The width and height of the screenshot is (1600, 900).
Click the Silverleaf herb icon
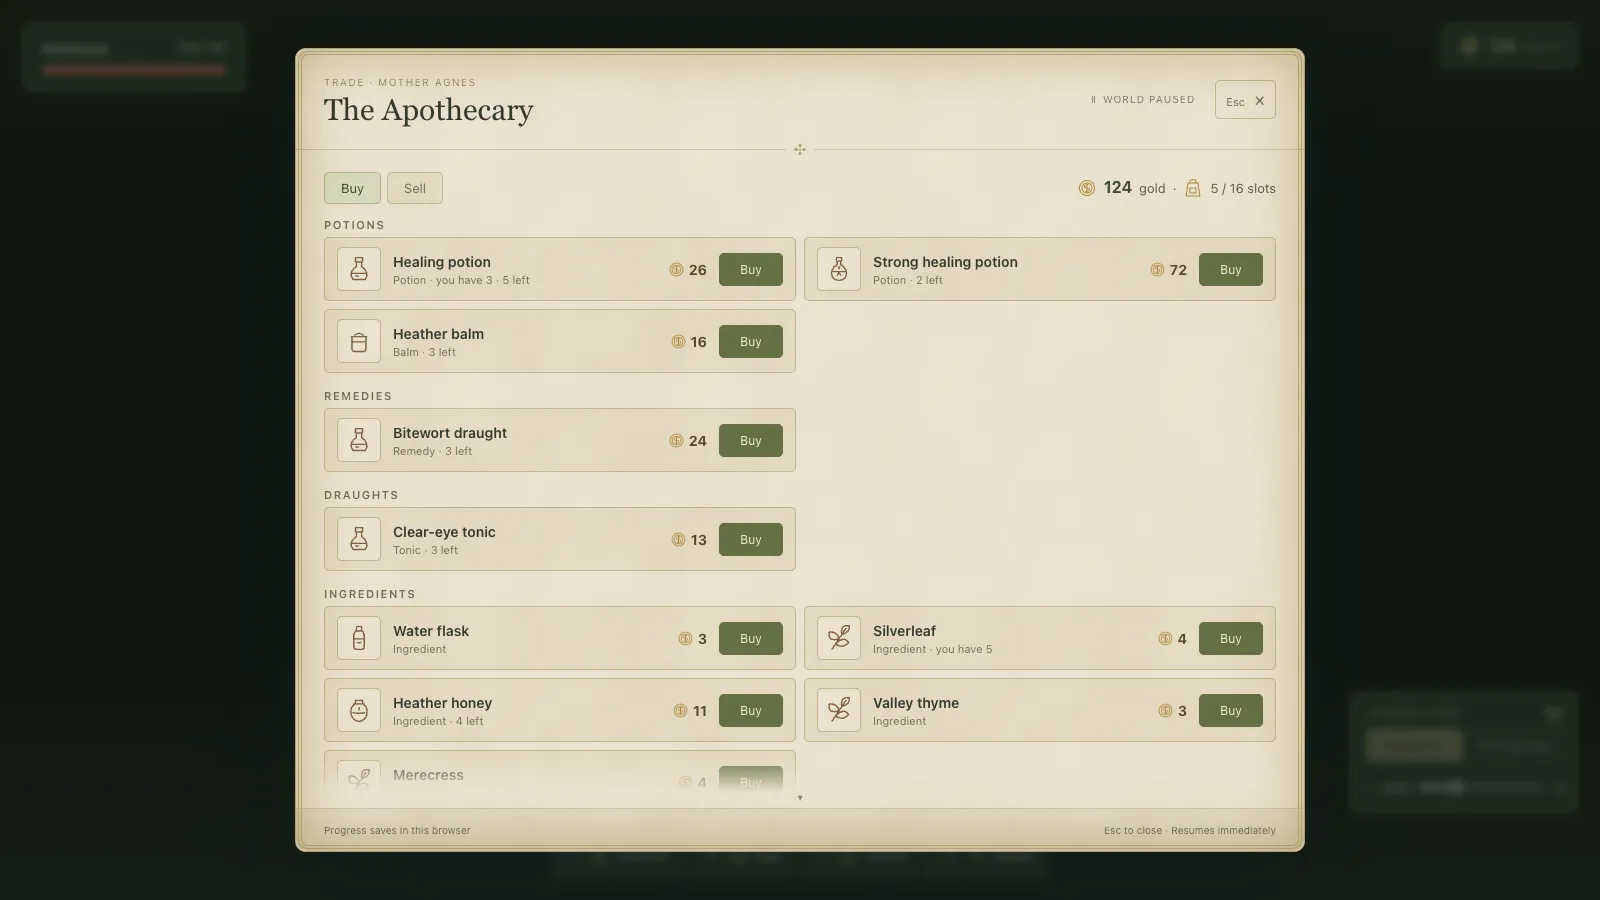(839, 638)
